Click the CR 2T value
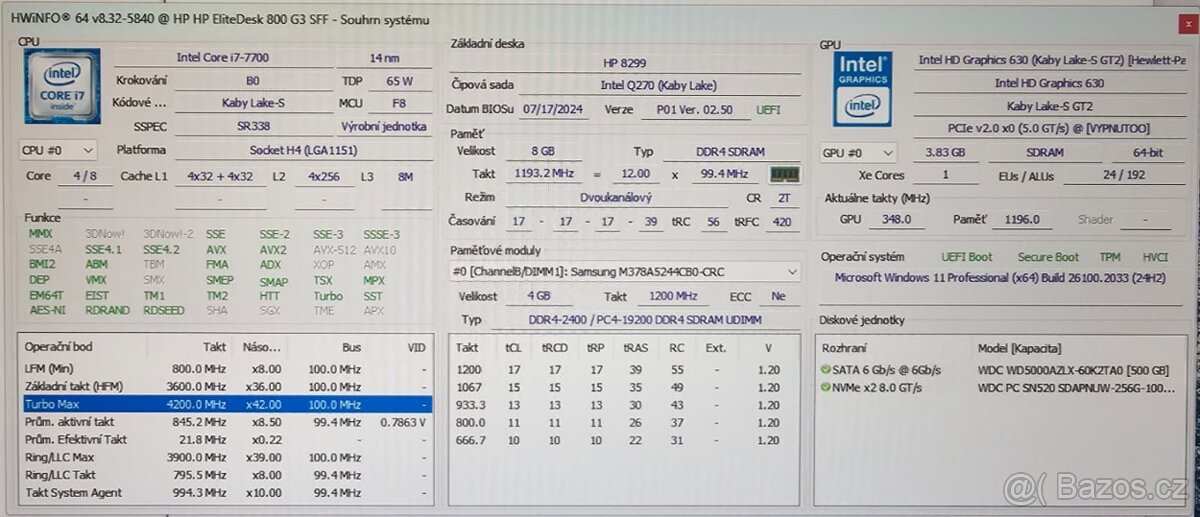This screenshot has width=1200, height=517. click(x=783, y=199)
